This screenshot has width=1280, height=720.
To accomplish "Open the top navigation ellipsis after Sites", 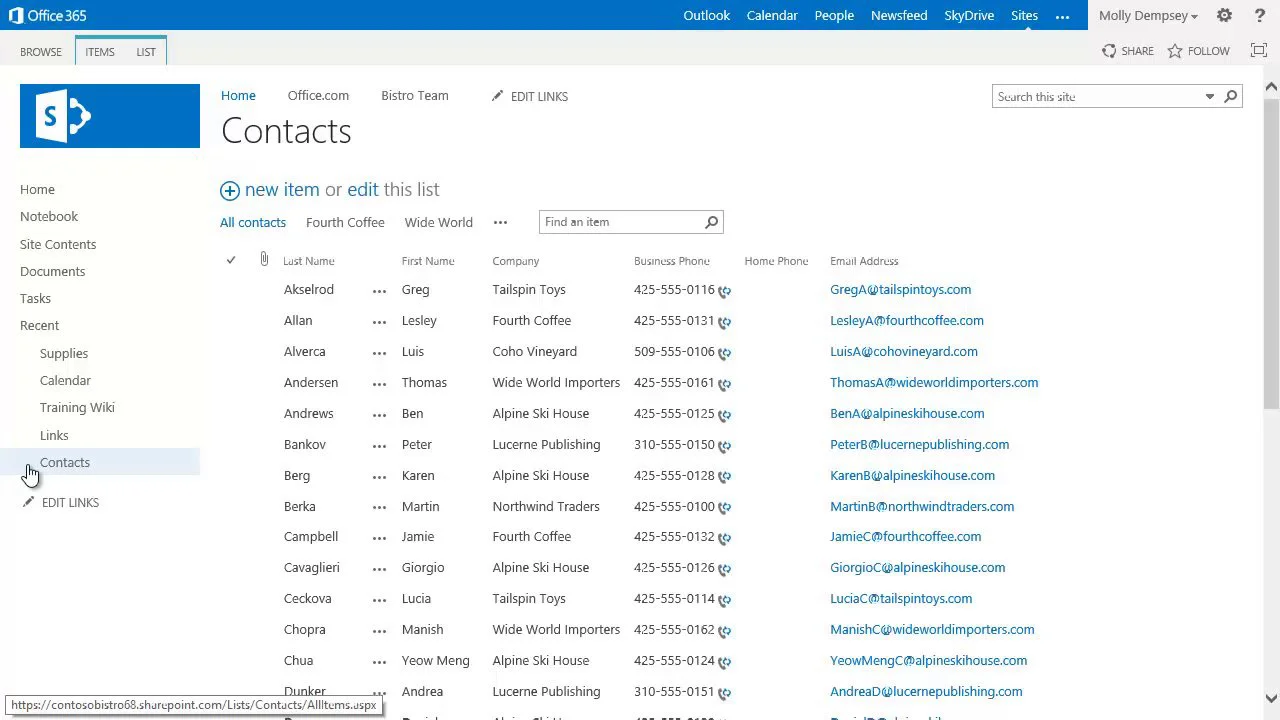I will click(x=1062, y=16).
